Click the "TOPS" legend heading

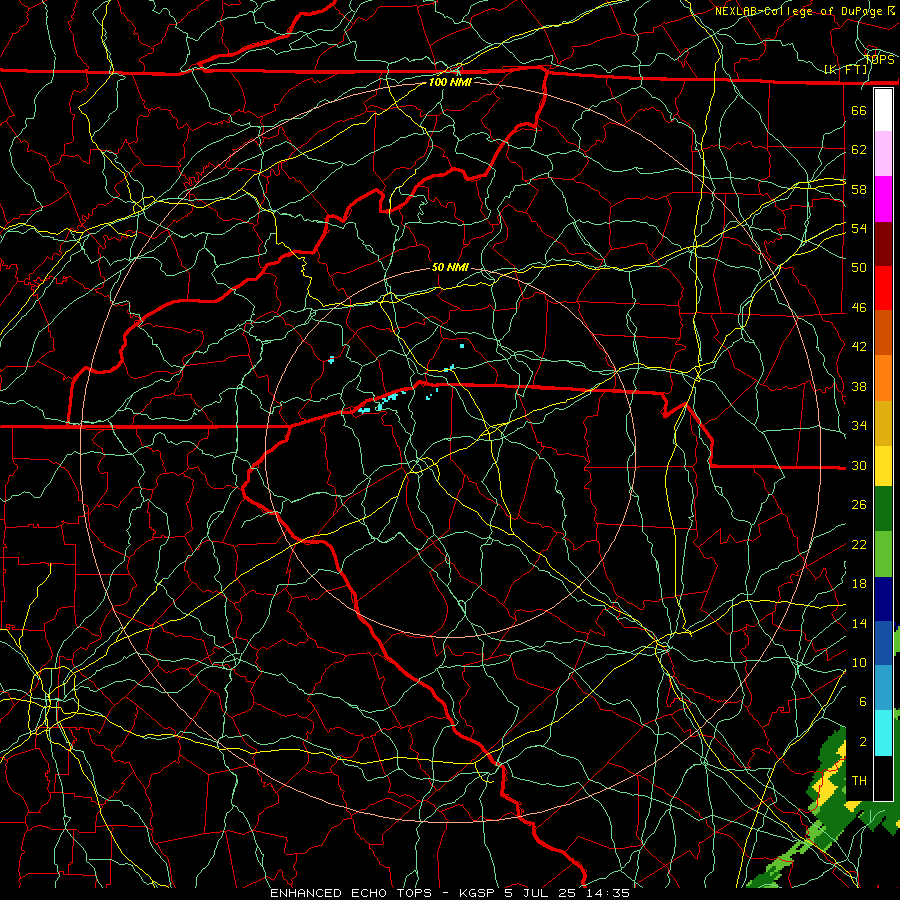(879, 59)
